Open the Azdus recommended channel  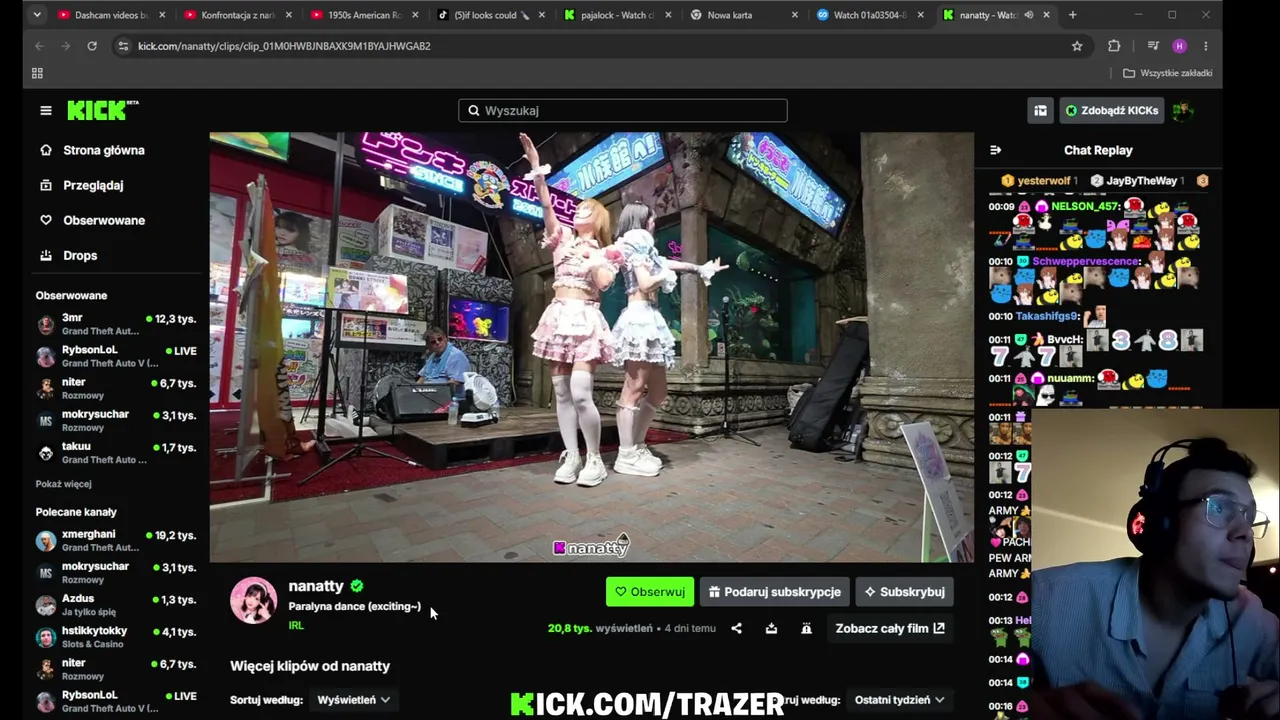coord(117,605)
